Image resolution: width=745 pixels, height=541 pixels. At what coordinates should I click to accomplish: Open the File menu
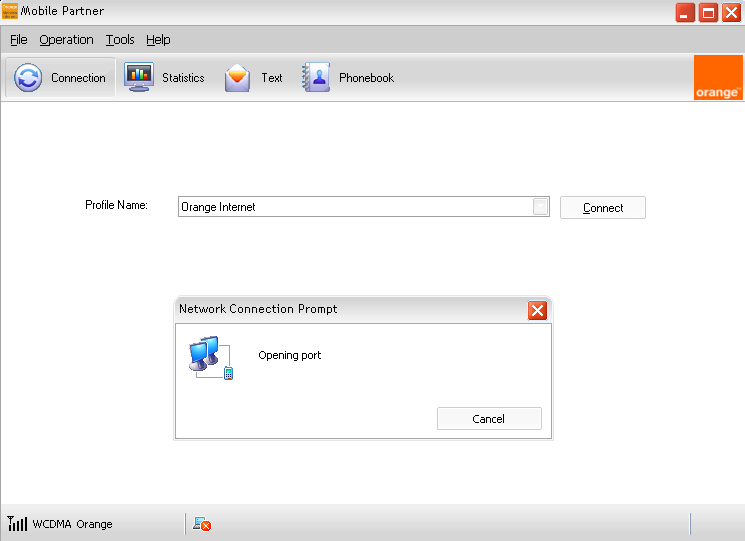click(x=19, y=40)
